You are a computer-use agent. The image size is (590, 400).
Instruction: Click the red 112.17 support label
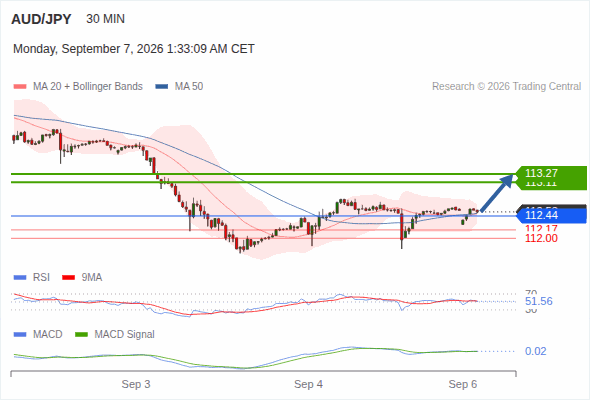[541, 228]
